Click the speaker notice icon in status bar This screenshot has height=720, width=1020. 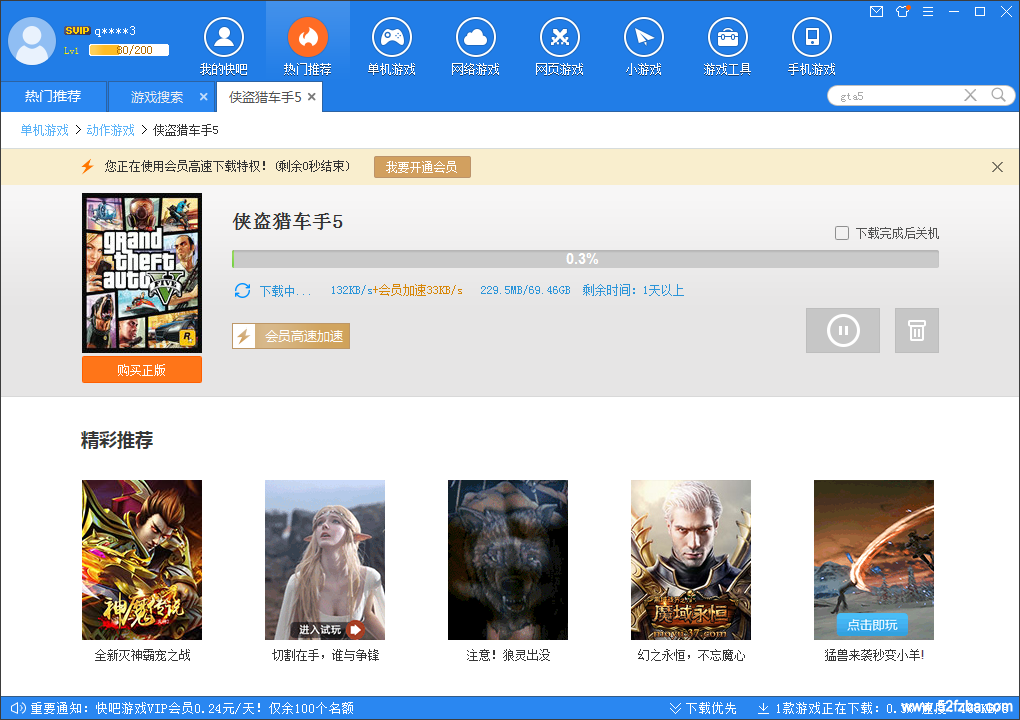pyautogui.click(x=18, y=708)
